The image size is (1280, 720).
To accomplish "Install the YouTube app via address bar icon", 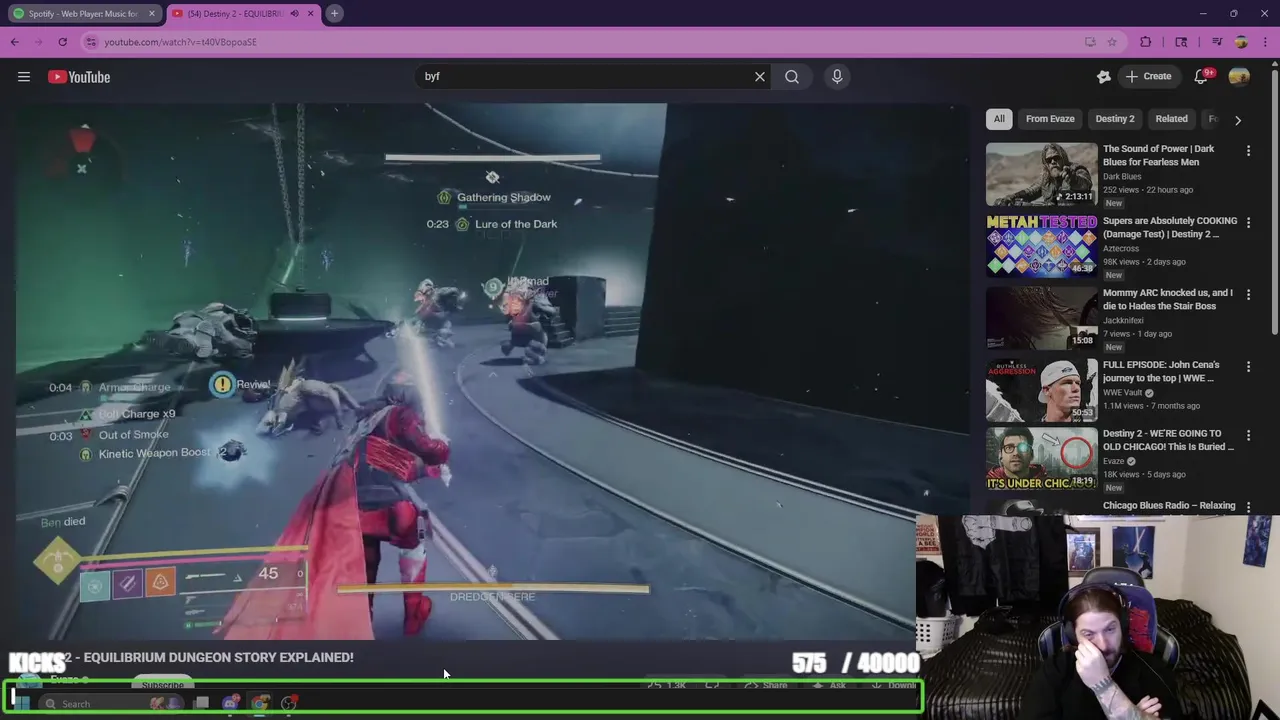I will [1090, 42].
